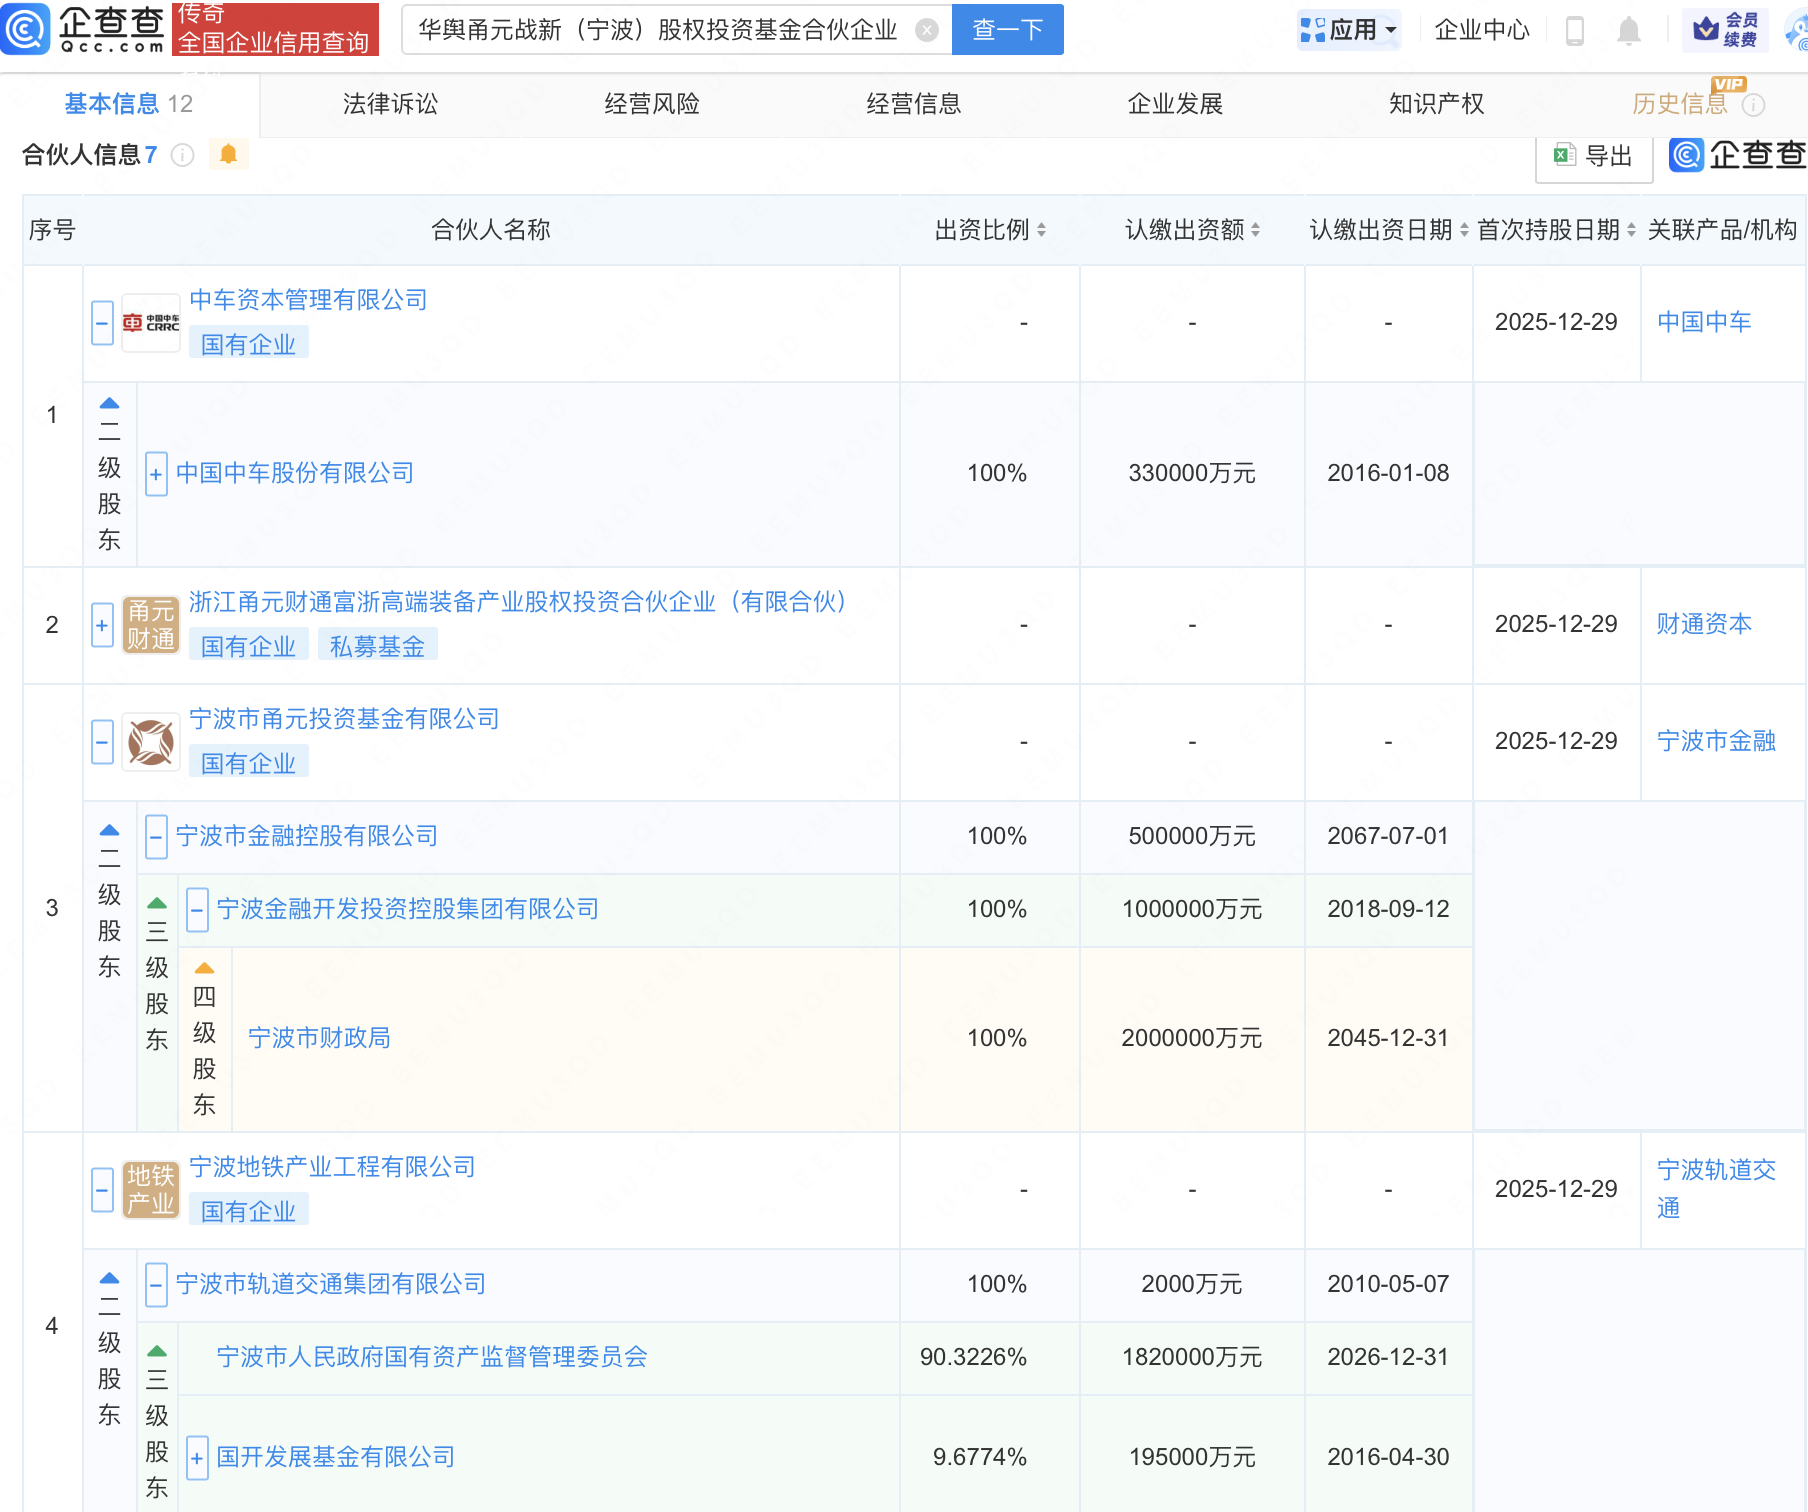This screenshot has width=1808, height=1512.
Task: Click the 中车资本管理 CRRC company logo
Action: [150, 323]
